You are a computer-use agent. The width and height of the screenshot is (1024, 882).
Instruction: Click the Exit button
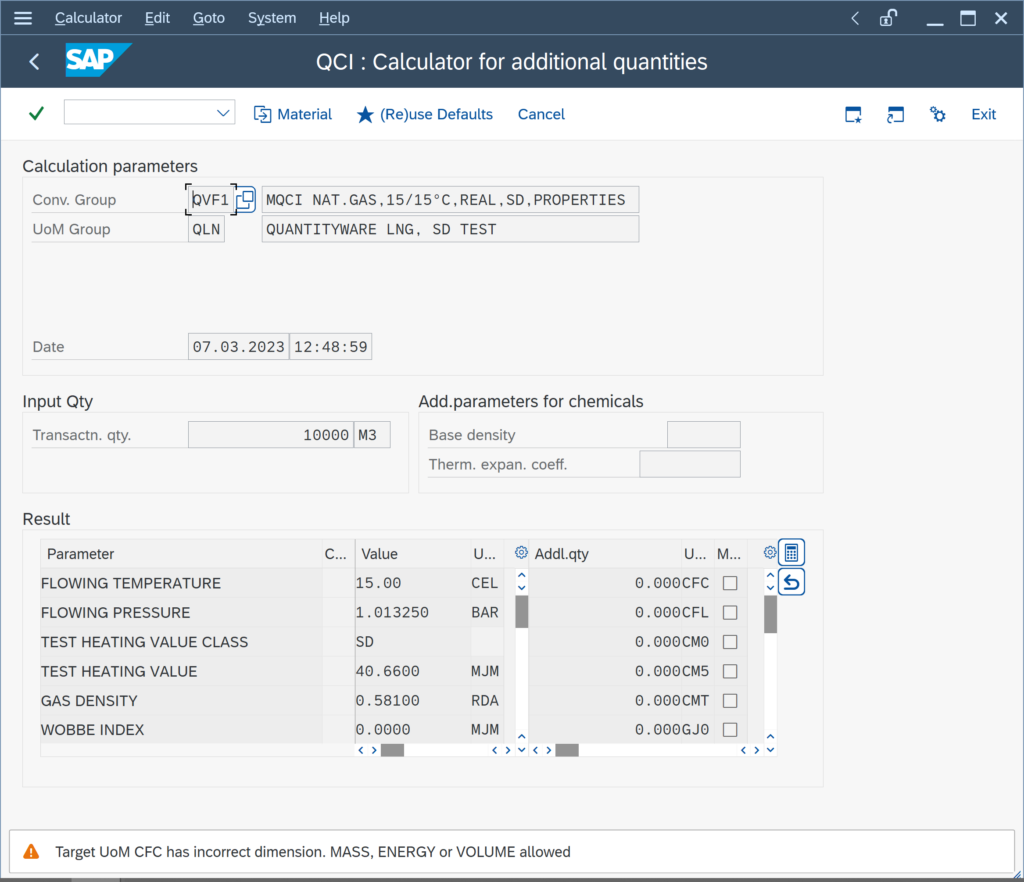click(984, 114)
